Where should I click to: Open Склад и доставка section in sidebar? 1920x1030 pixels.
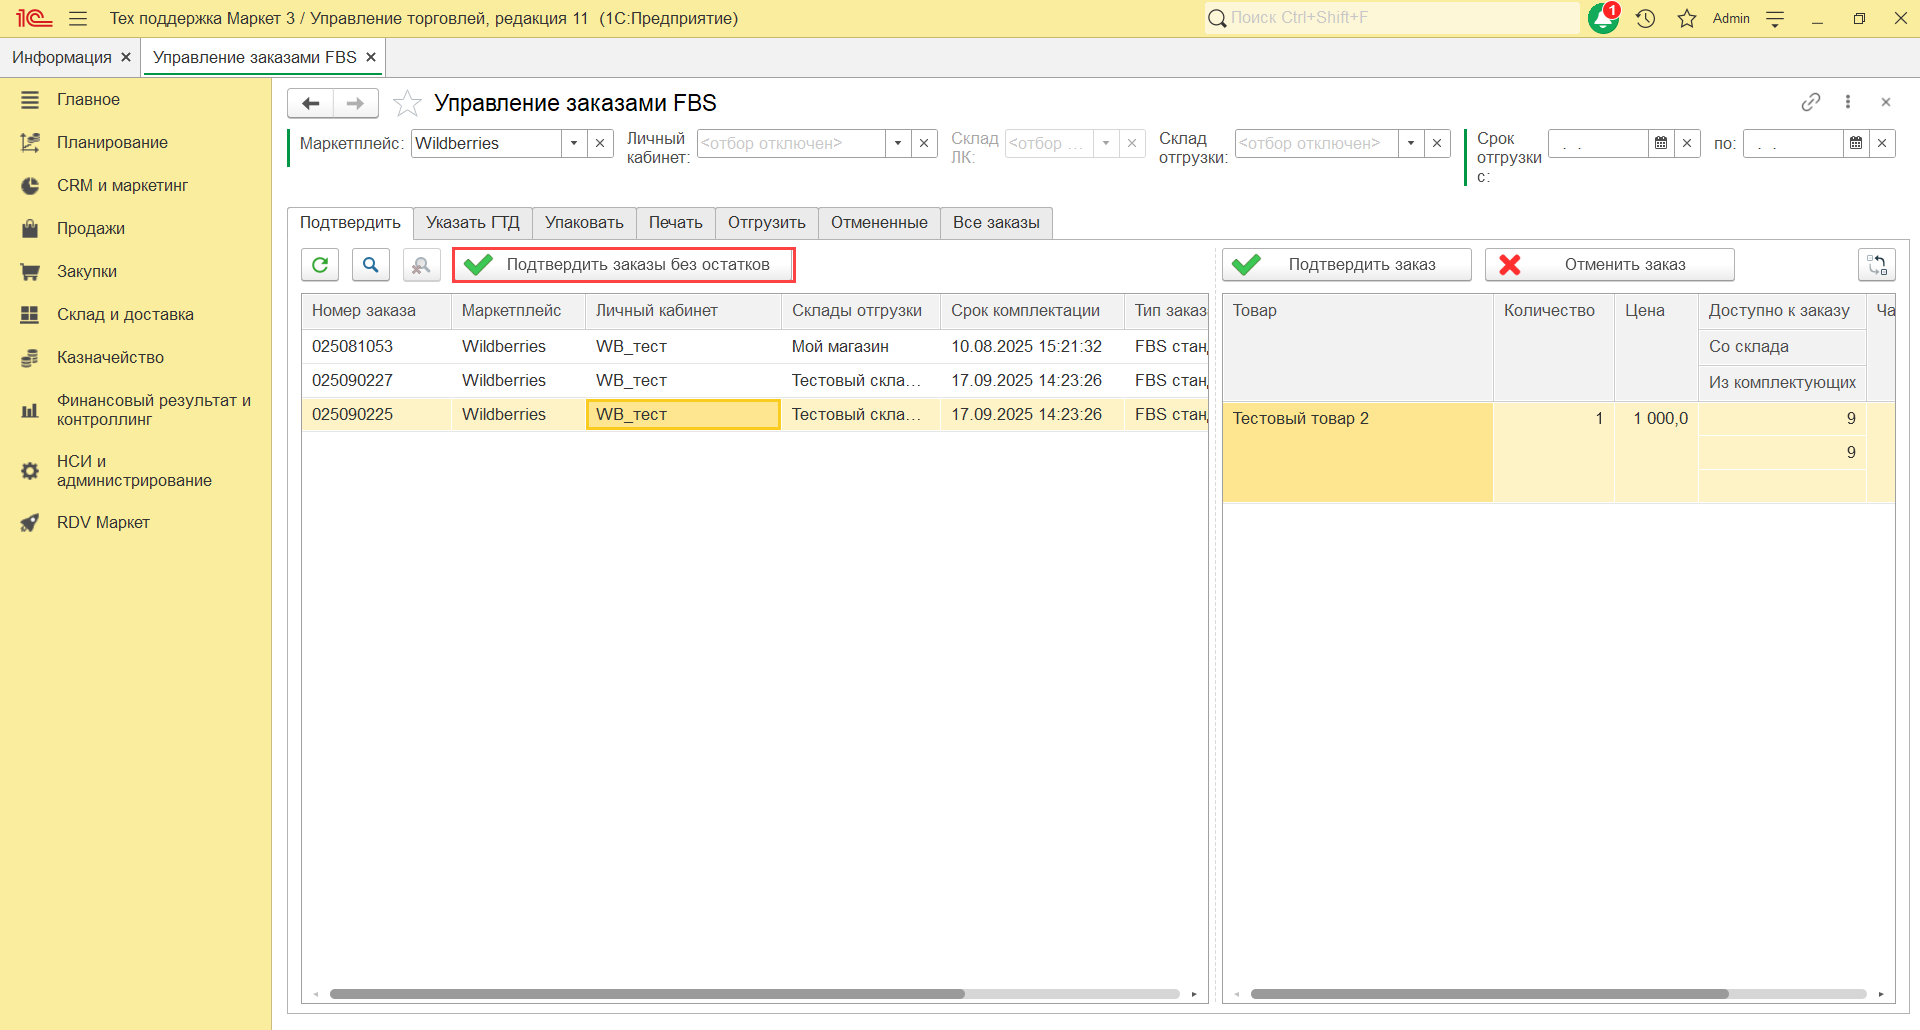coord(125,314)
